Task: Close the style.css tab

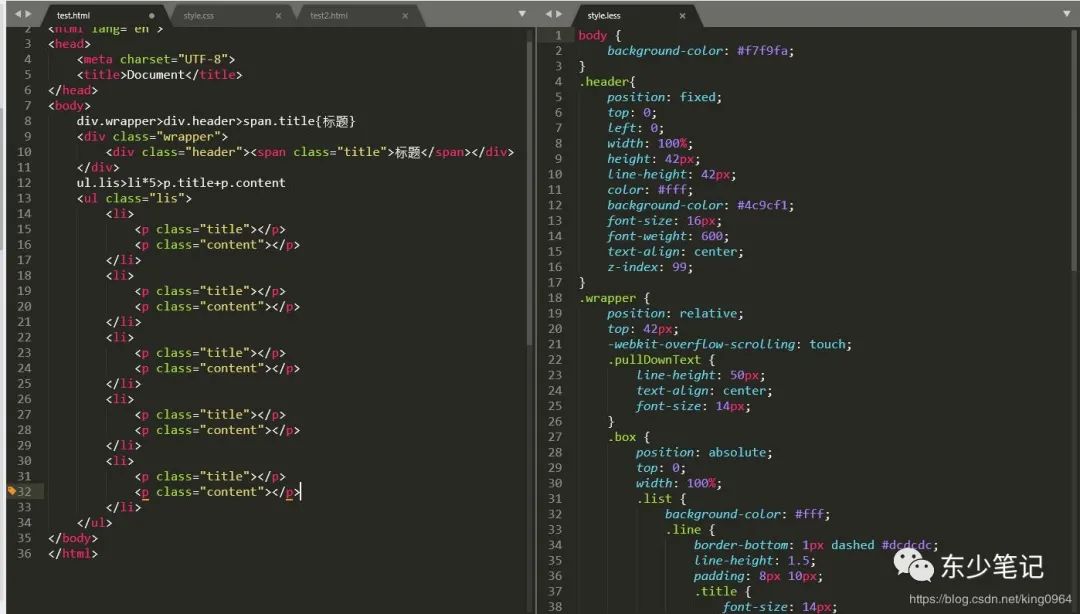Action: 279,16
